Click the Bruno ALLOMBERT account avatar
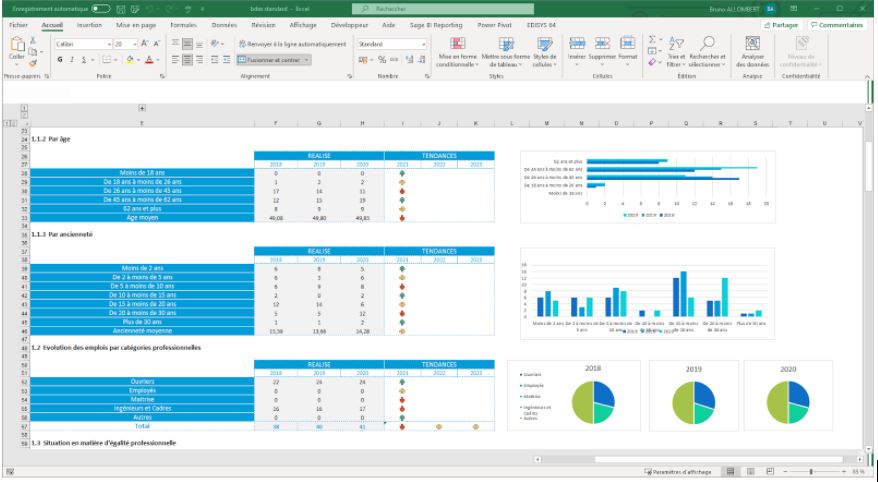The width and height of the screenshot is (878, 482). pos(771,9)
